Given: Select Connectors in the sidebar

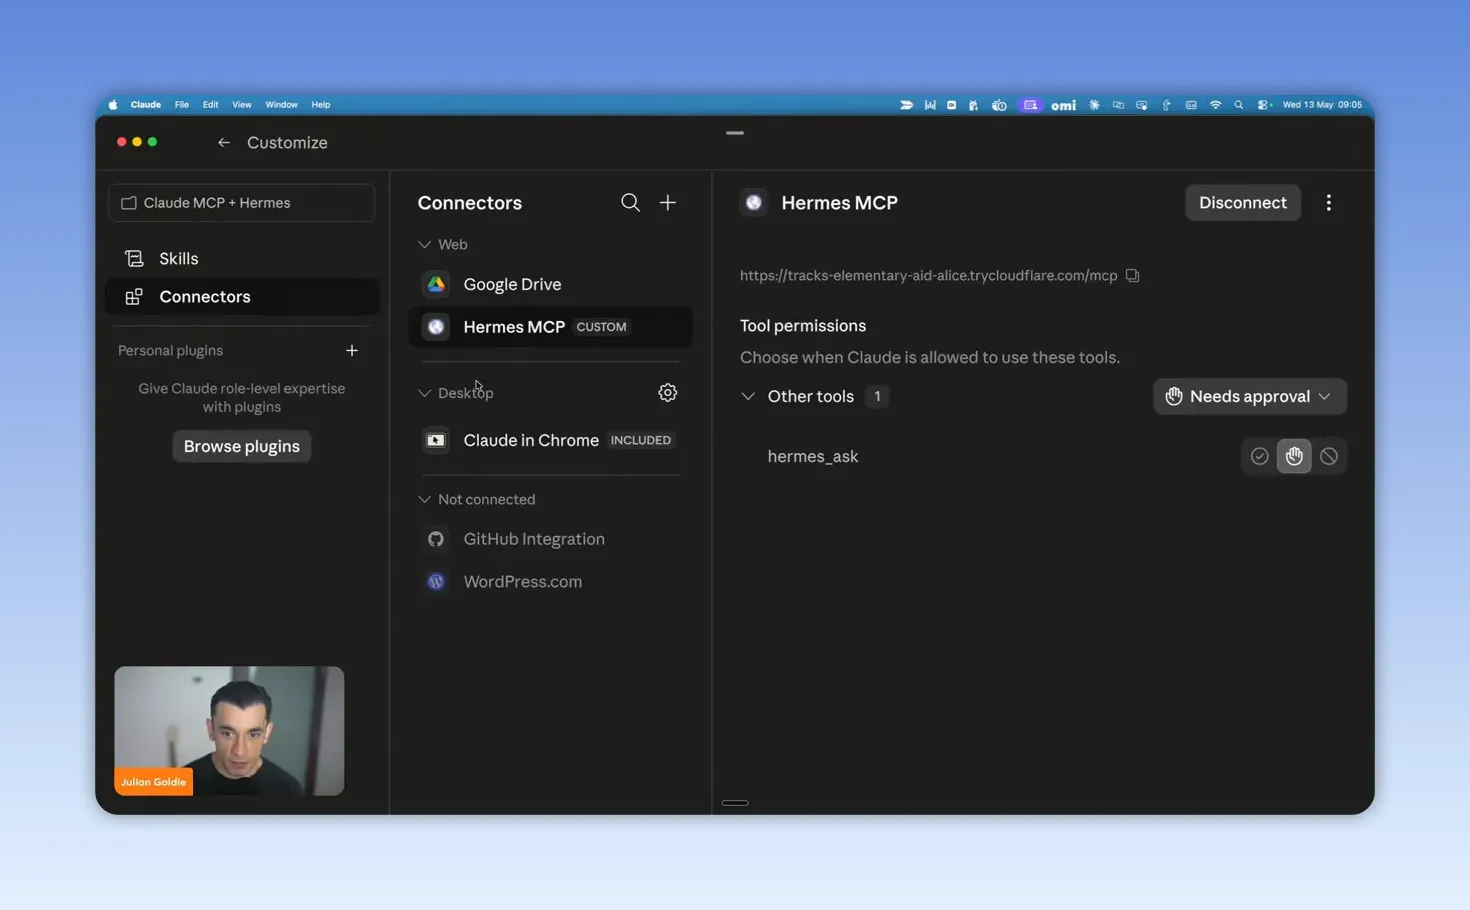Looking at the screenshot, I should pos(241,297).
